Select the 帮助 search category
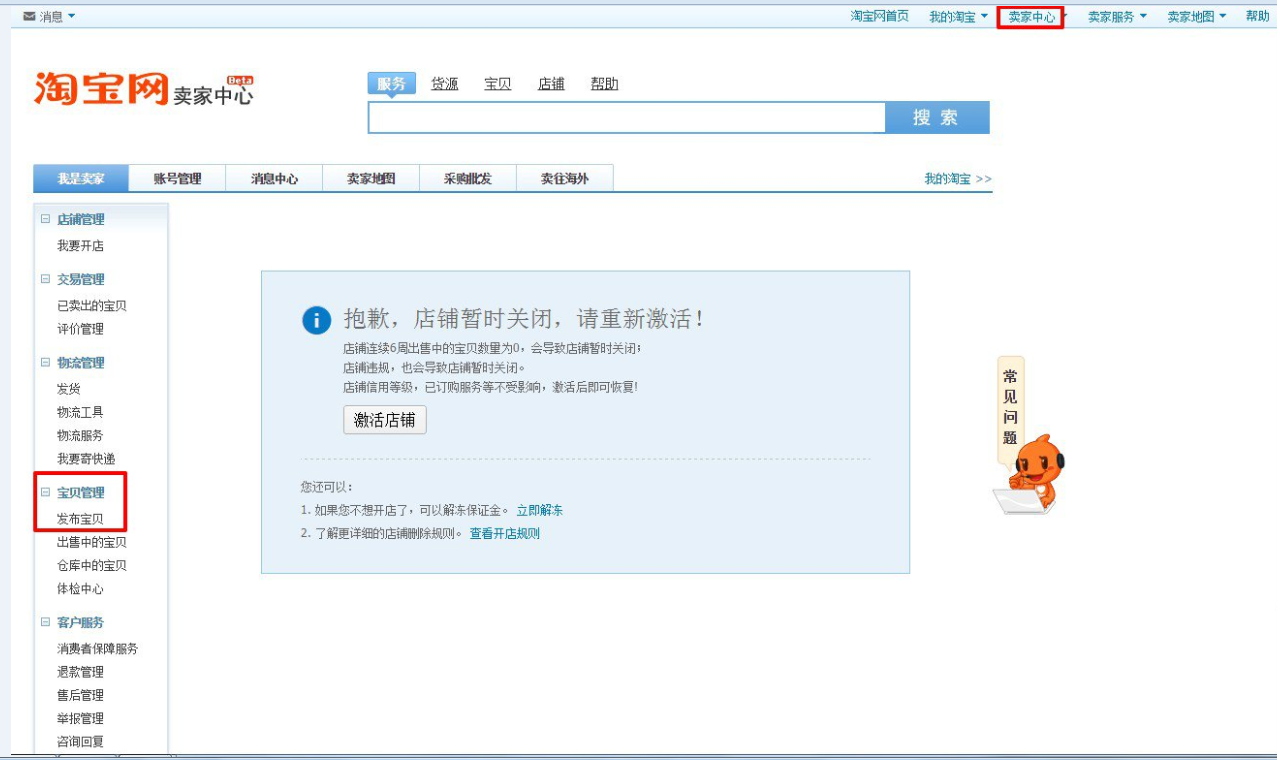The height and width of the screenshot is (760, 1277). tap(604, 84)
